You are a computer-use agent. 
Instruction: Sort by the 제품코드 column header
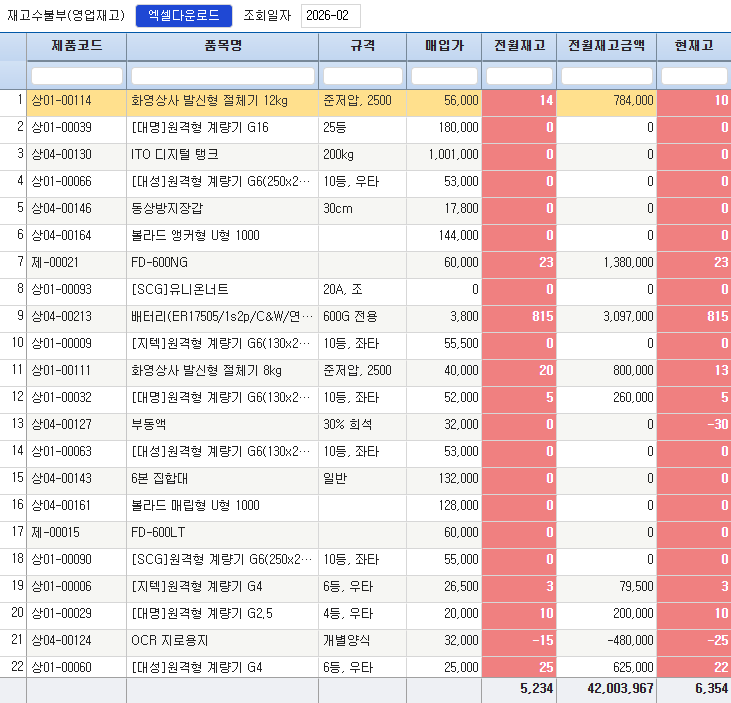(x=76, y=46)
